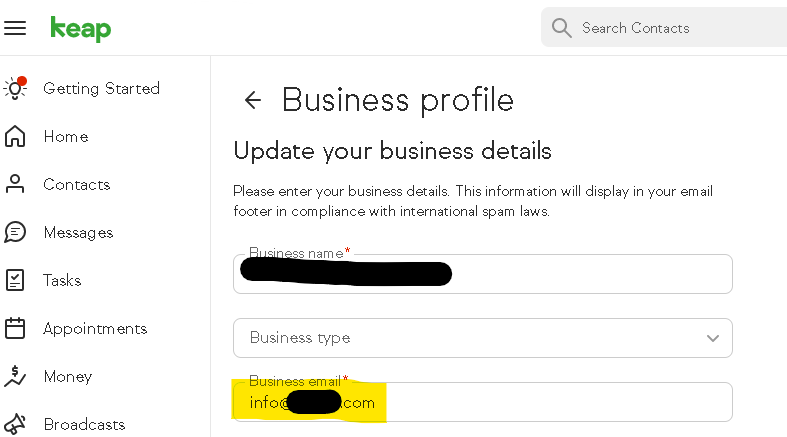Expand Business type using its chevron arrow

click(x=712, y=338)
